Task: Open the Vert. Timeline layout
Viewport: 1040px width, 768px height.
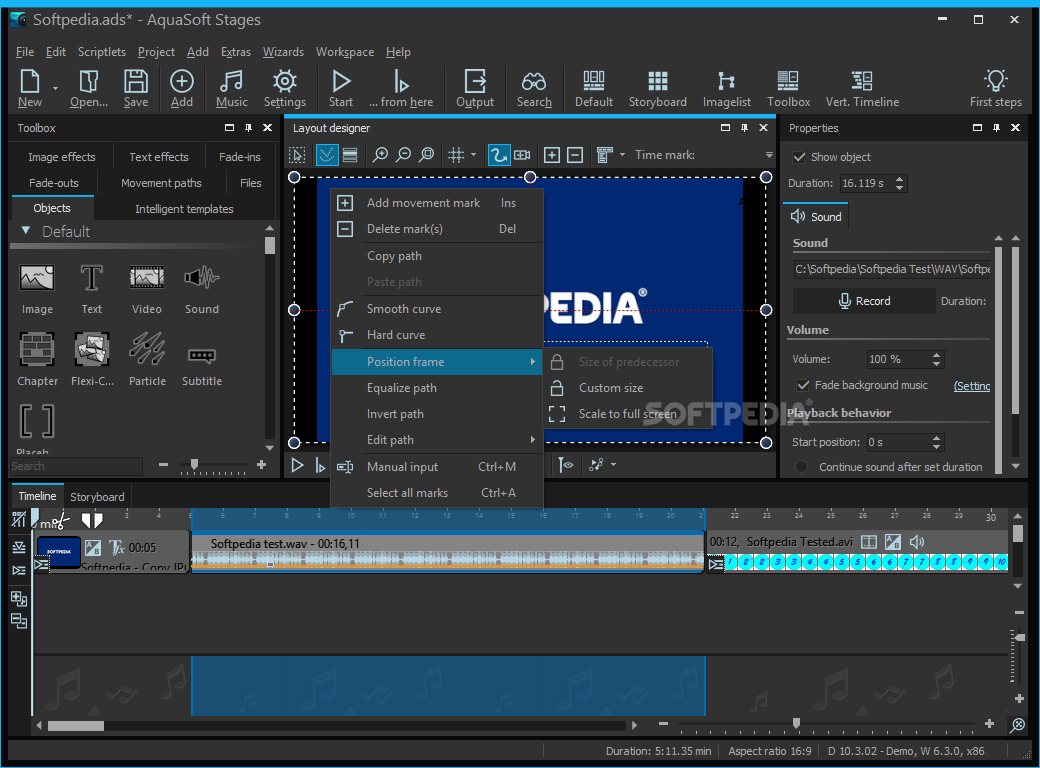Action: click(x=861, y=88)
